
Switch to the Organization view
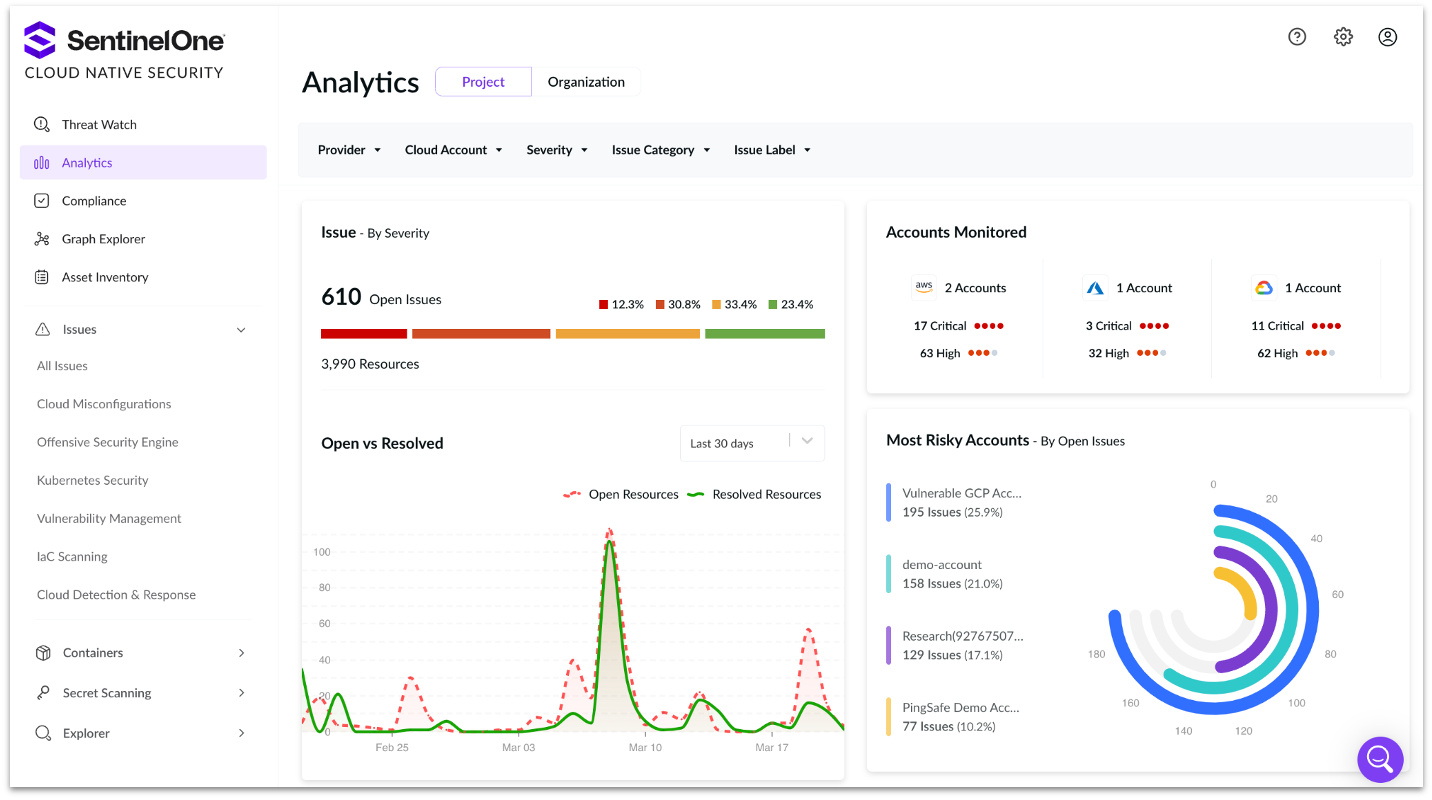coord(587,81)
